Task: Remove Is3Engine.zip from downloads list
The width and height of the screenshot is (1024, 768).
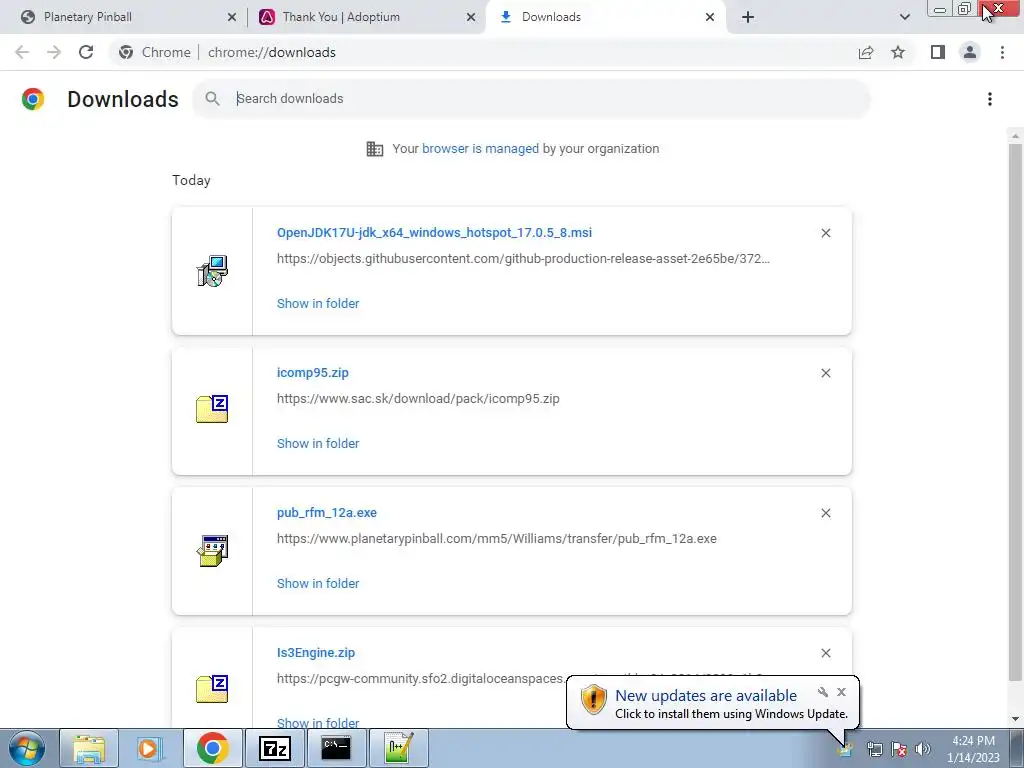Action: click(x=825, y=653)
